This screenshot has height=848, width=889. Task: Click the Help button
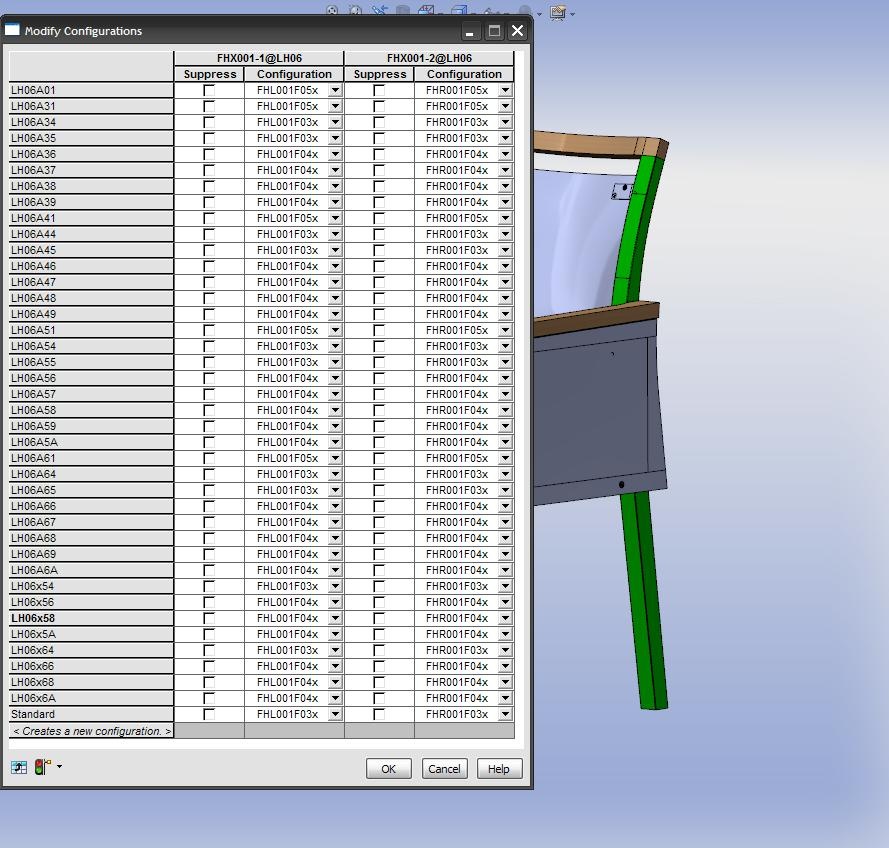coord(499,769)
